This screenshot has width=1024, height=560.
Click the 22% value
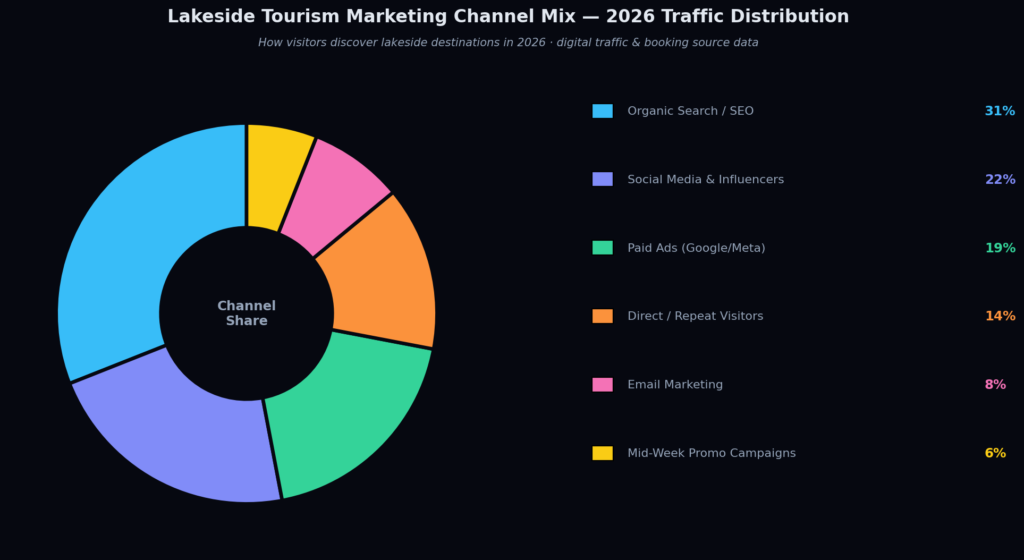point(1000,179)
